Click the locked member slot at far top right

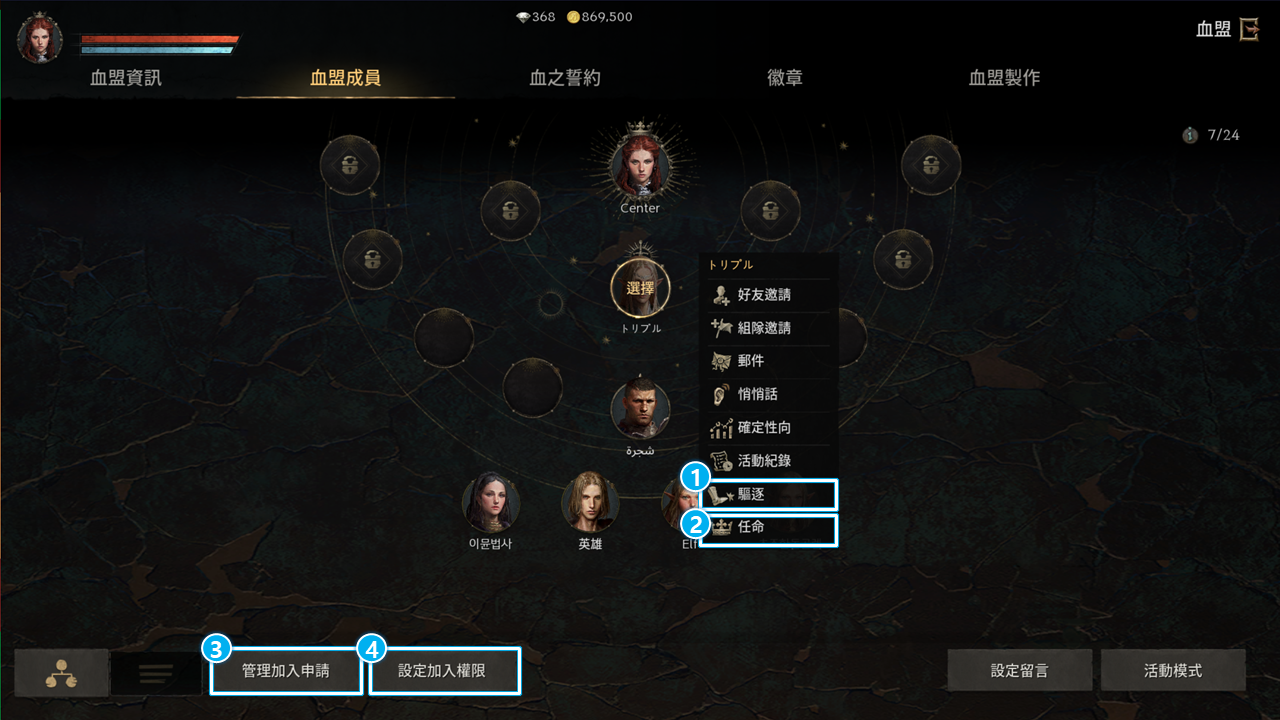point(931,165)
